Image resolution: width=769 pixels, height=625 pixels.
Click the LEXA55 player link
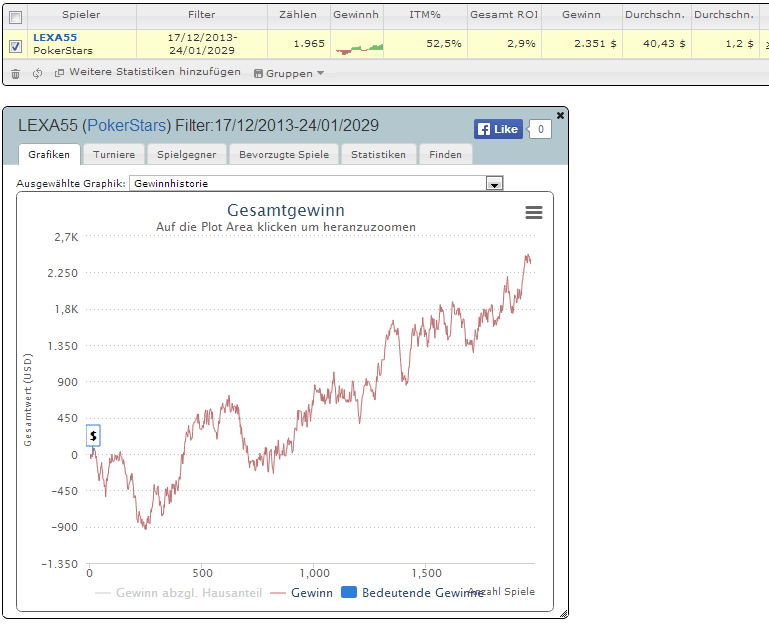click(x=55, y=37)
